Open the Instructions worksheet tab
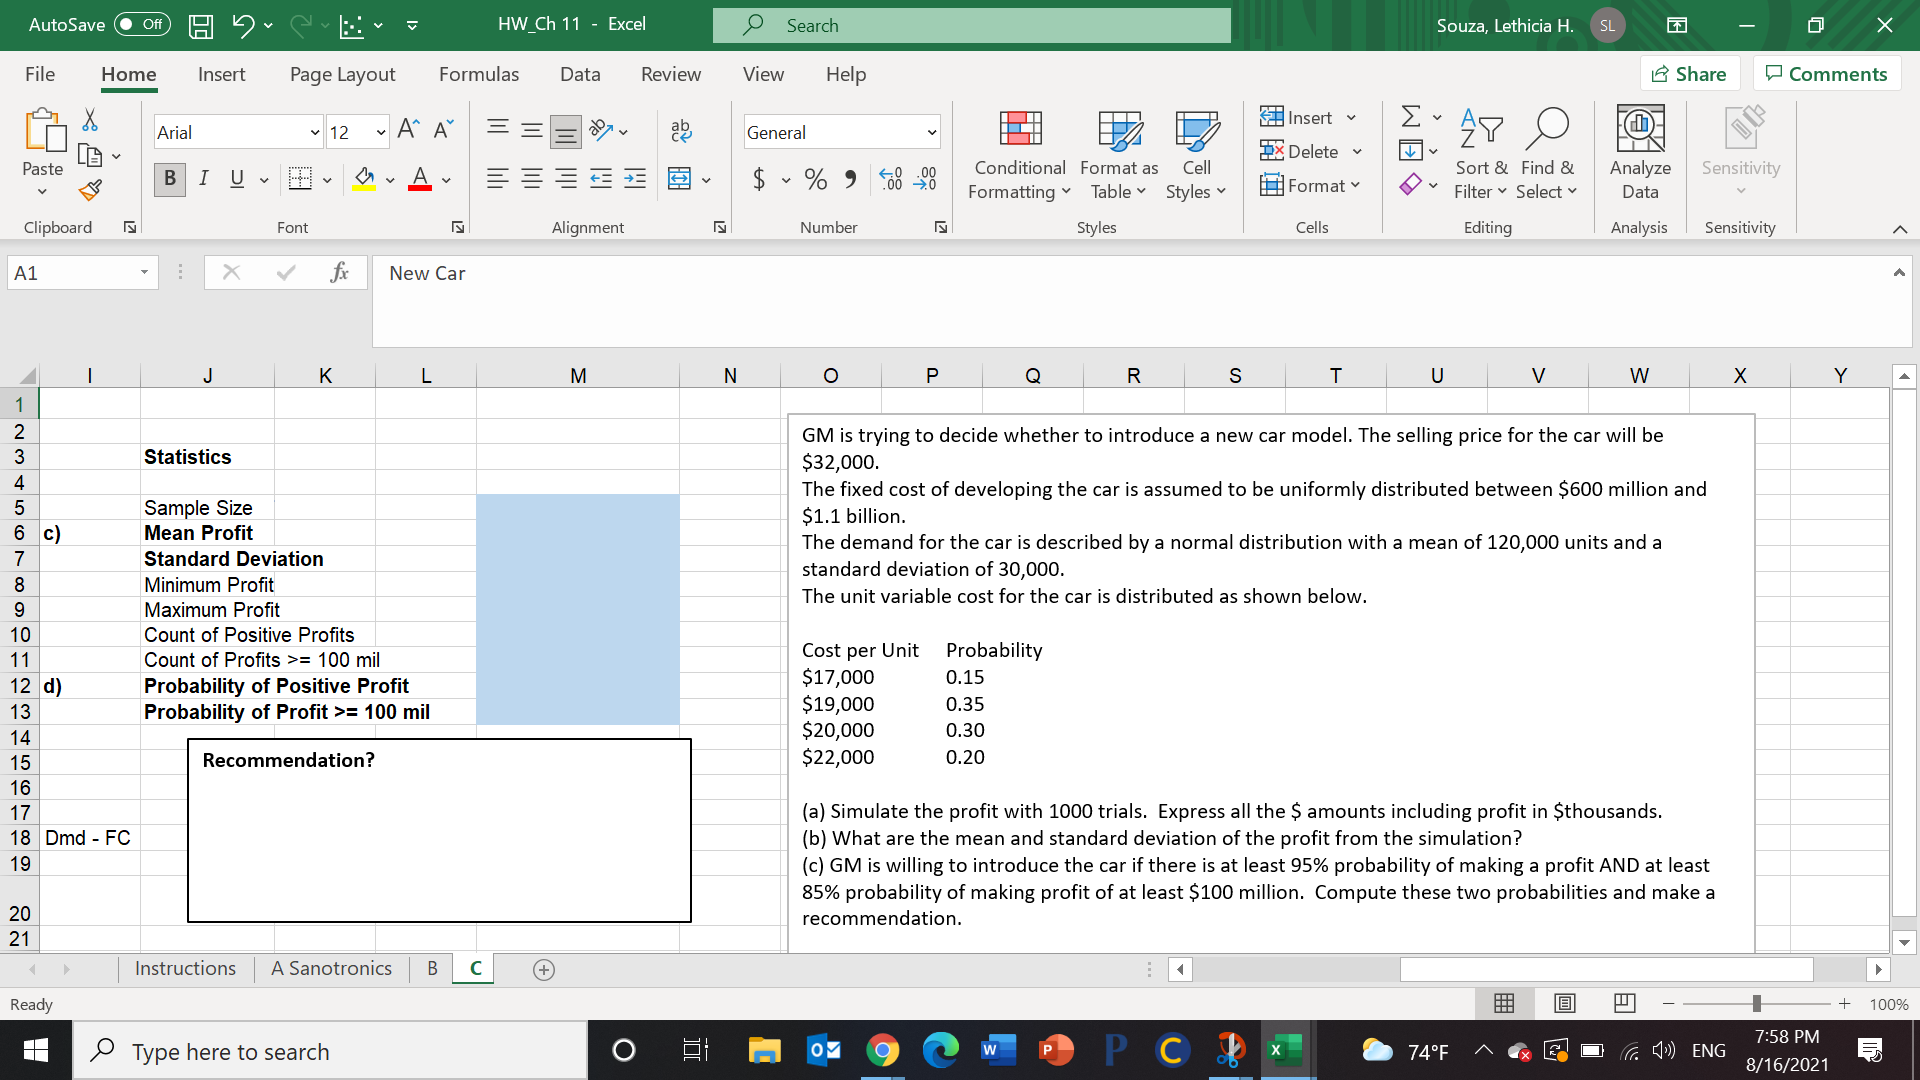This screenshot has height=1080, width=1920. point(185,968)
